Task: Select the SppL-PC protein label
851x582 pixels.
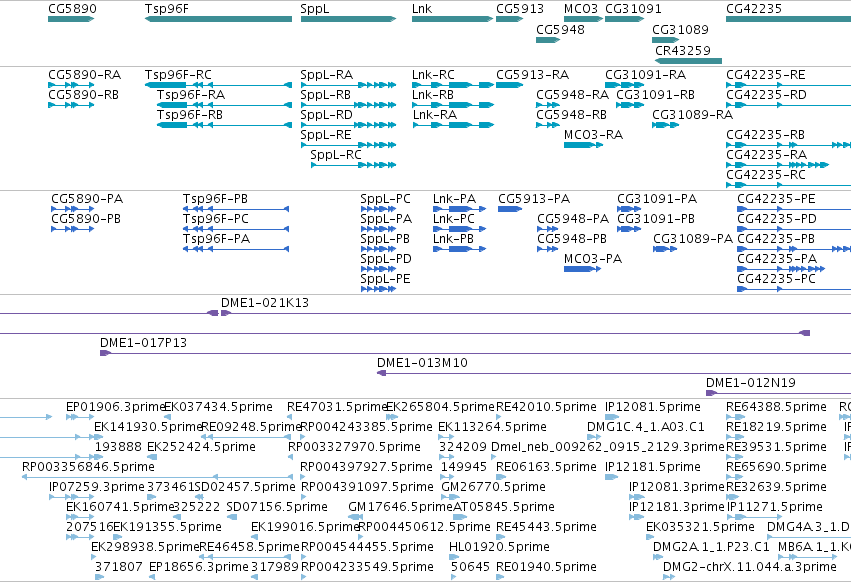Action: (x=385, y=199)
